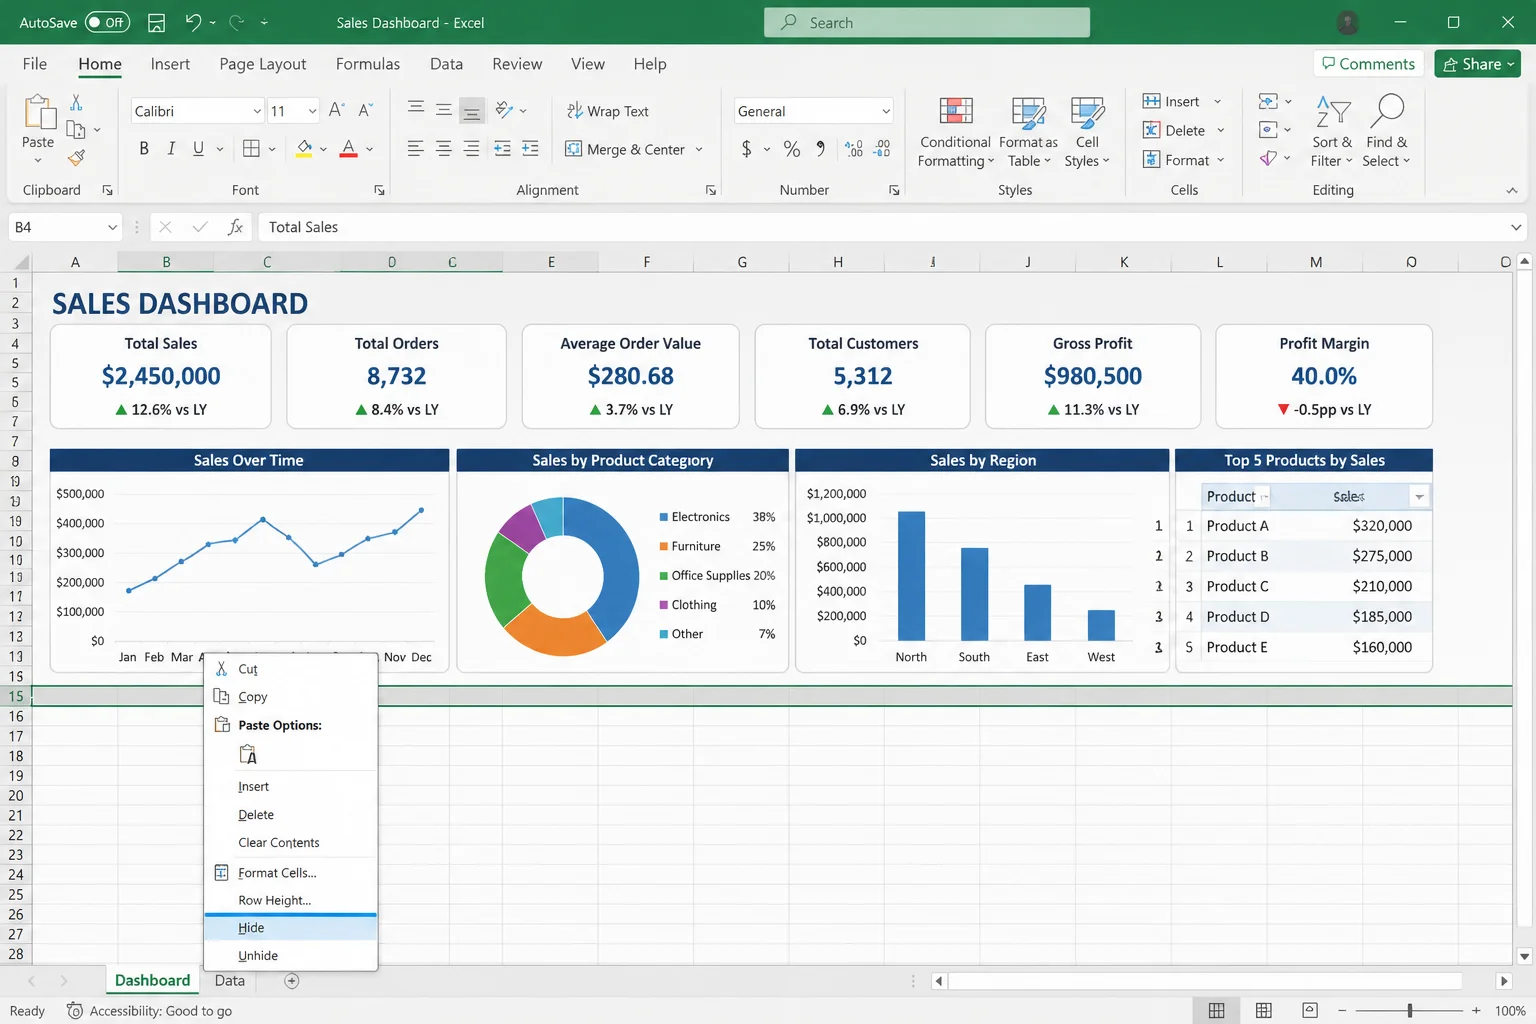Toggle right text alignment
This screenshot has height=1024, width=1536.
pyautogui.click(x=472, y=149)
